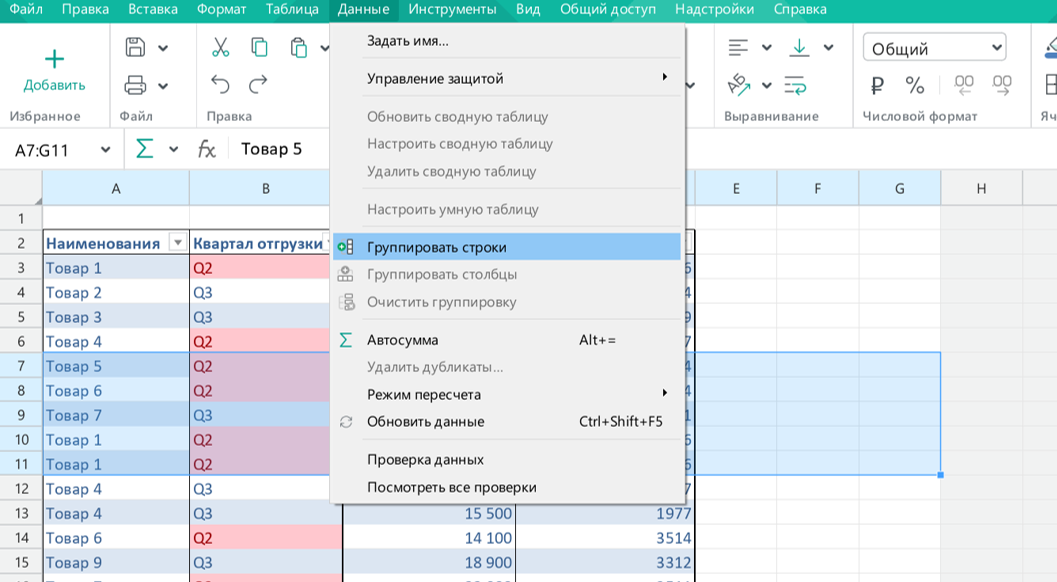Viewport: 1057px width, 582px height.
Task: Click the vertical alignment icon
Action: (x=799, y=47)
